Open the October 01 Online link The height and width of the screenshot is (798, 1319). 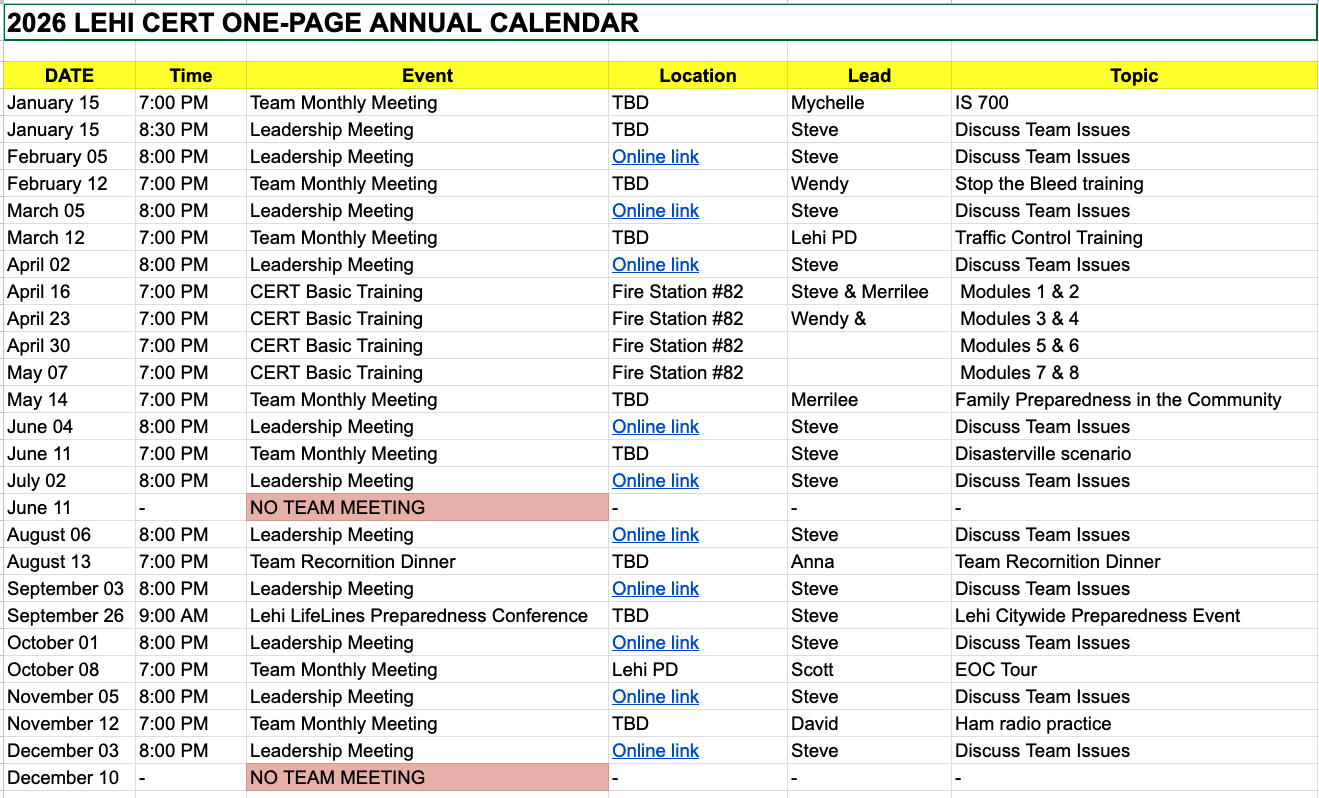coord(655,643)
